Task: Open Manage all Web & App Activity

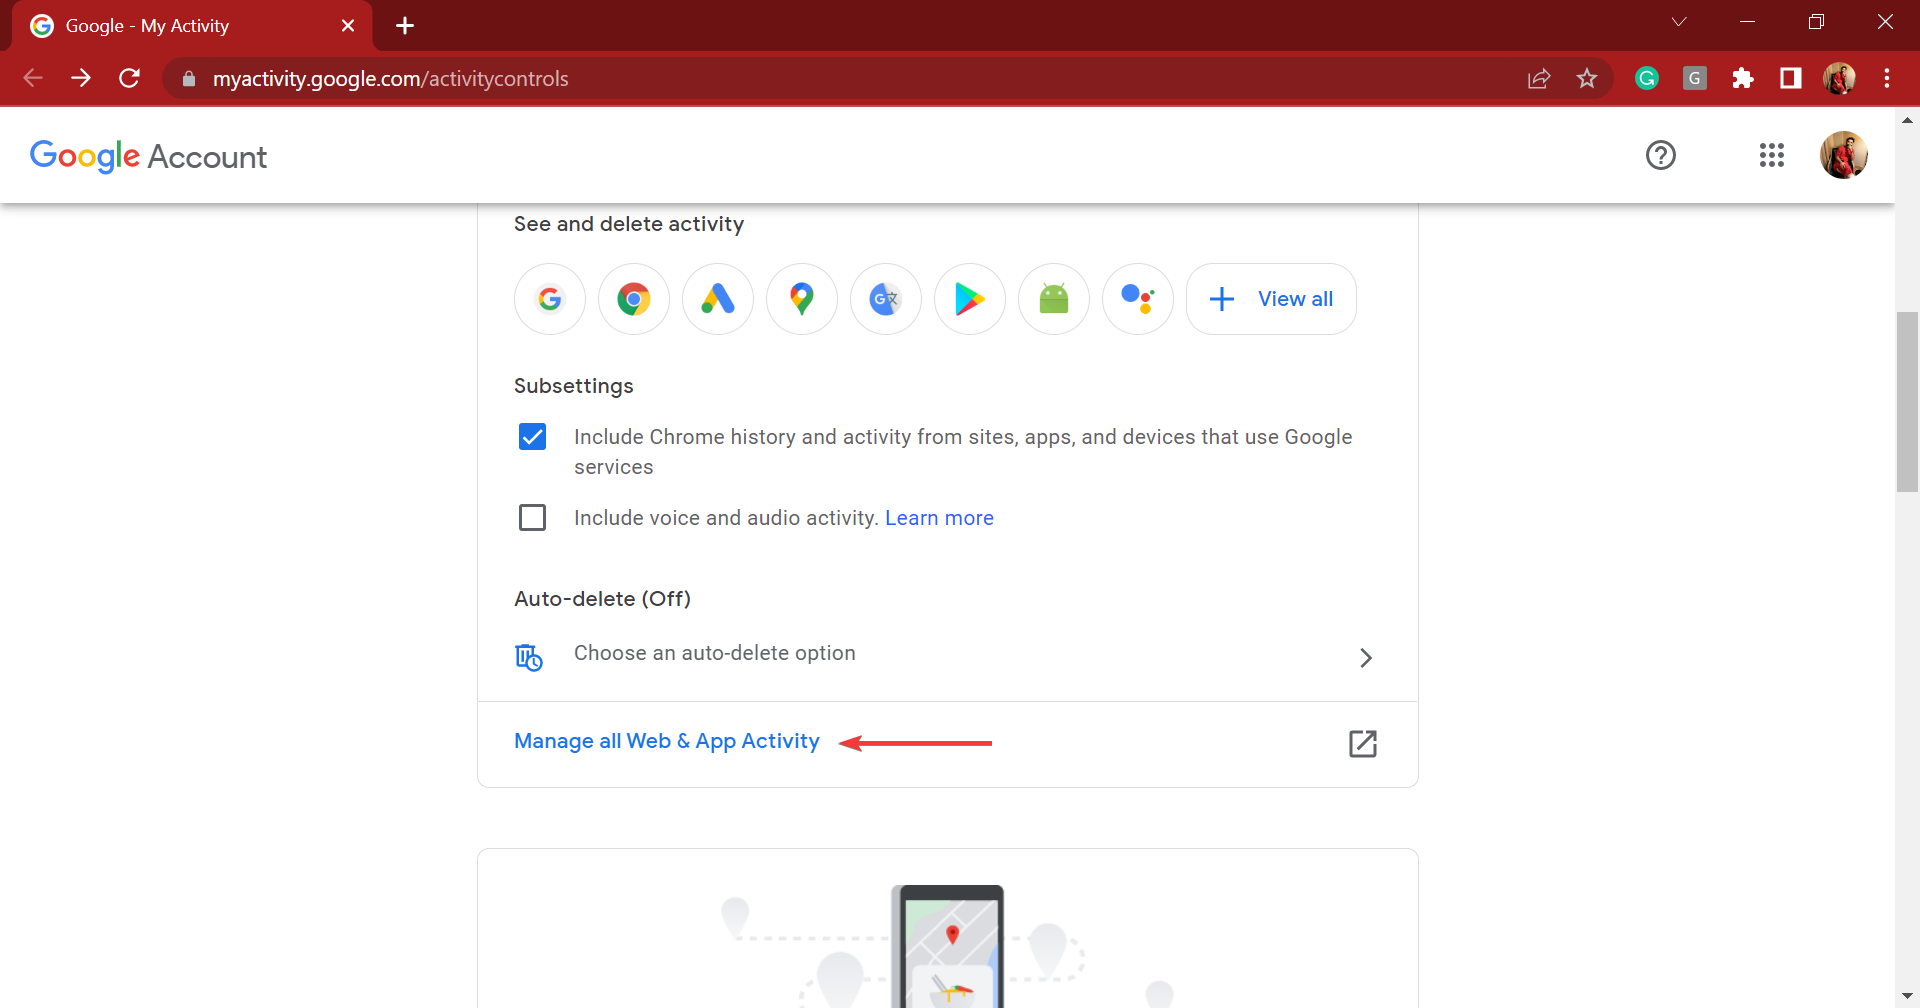Action: (667, 741)
